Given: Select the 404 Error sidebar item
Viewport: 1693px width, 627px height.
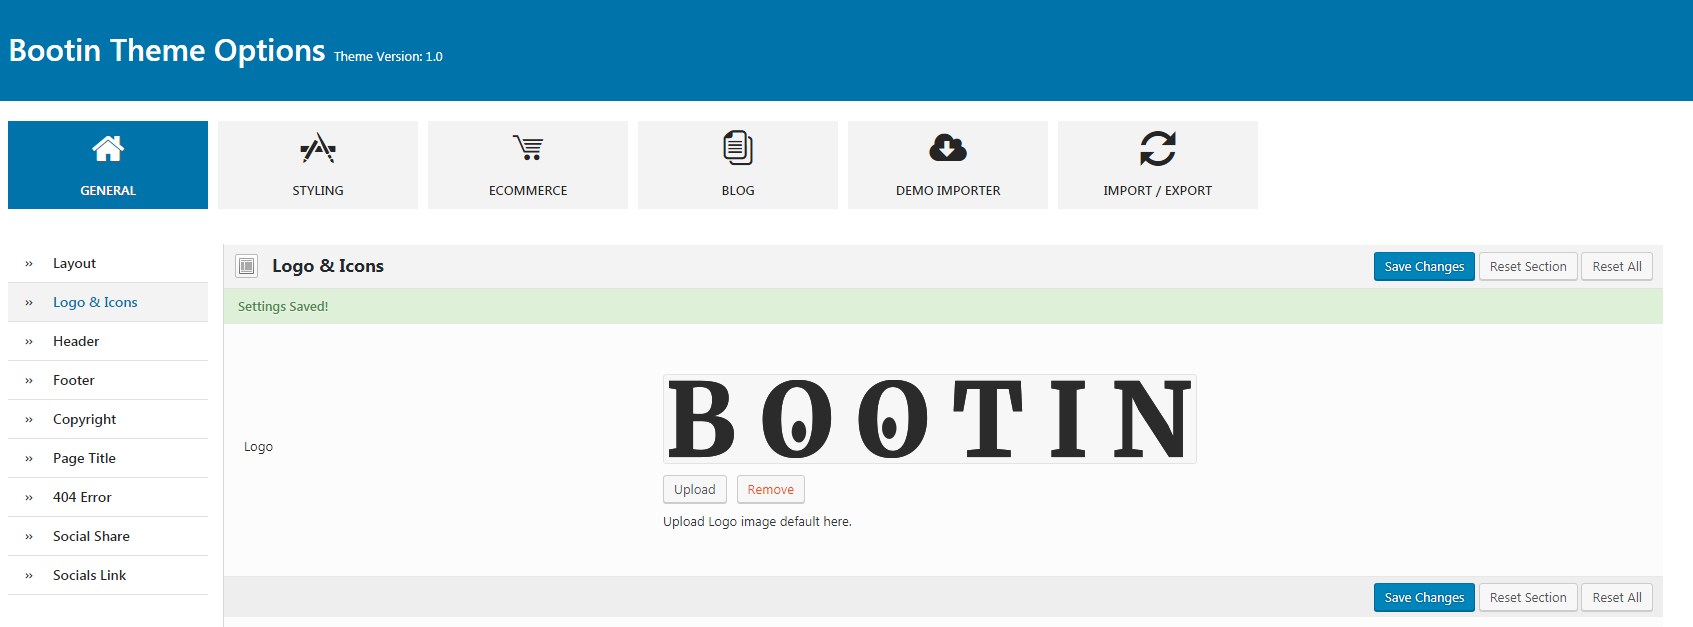Looking at the screenshot, I should [x=82, y=497].
